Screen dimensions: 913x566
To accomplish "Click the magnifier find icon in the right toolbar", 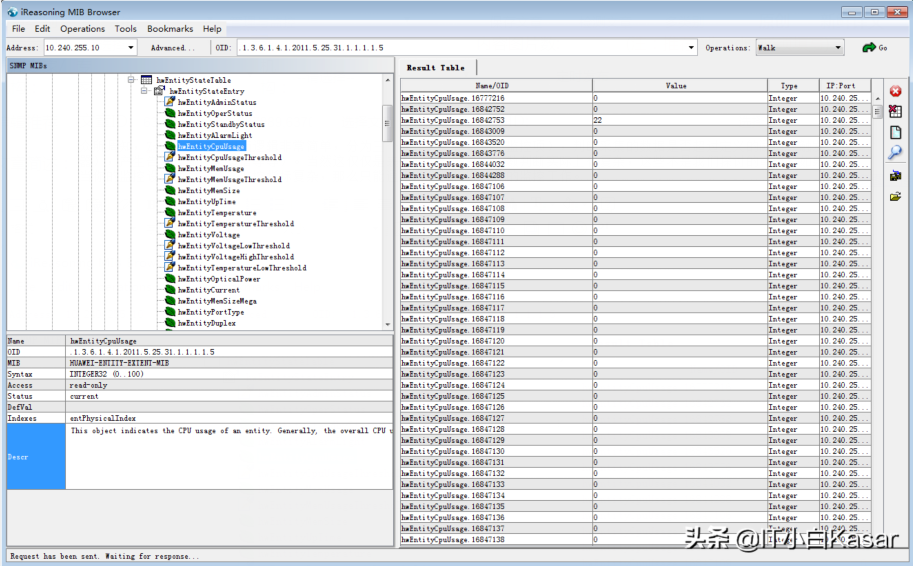I will click(x=895, y=153).
